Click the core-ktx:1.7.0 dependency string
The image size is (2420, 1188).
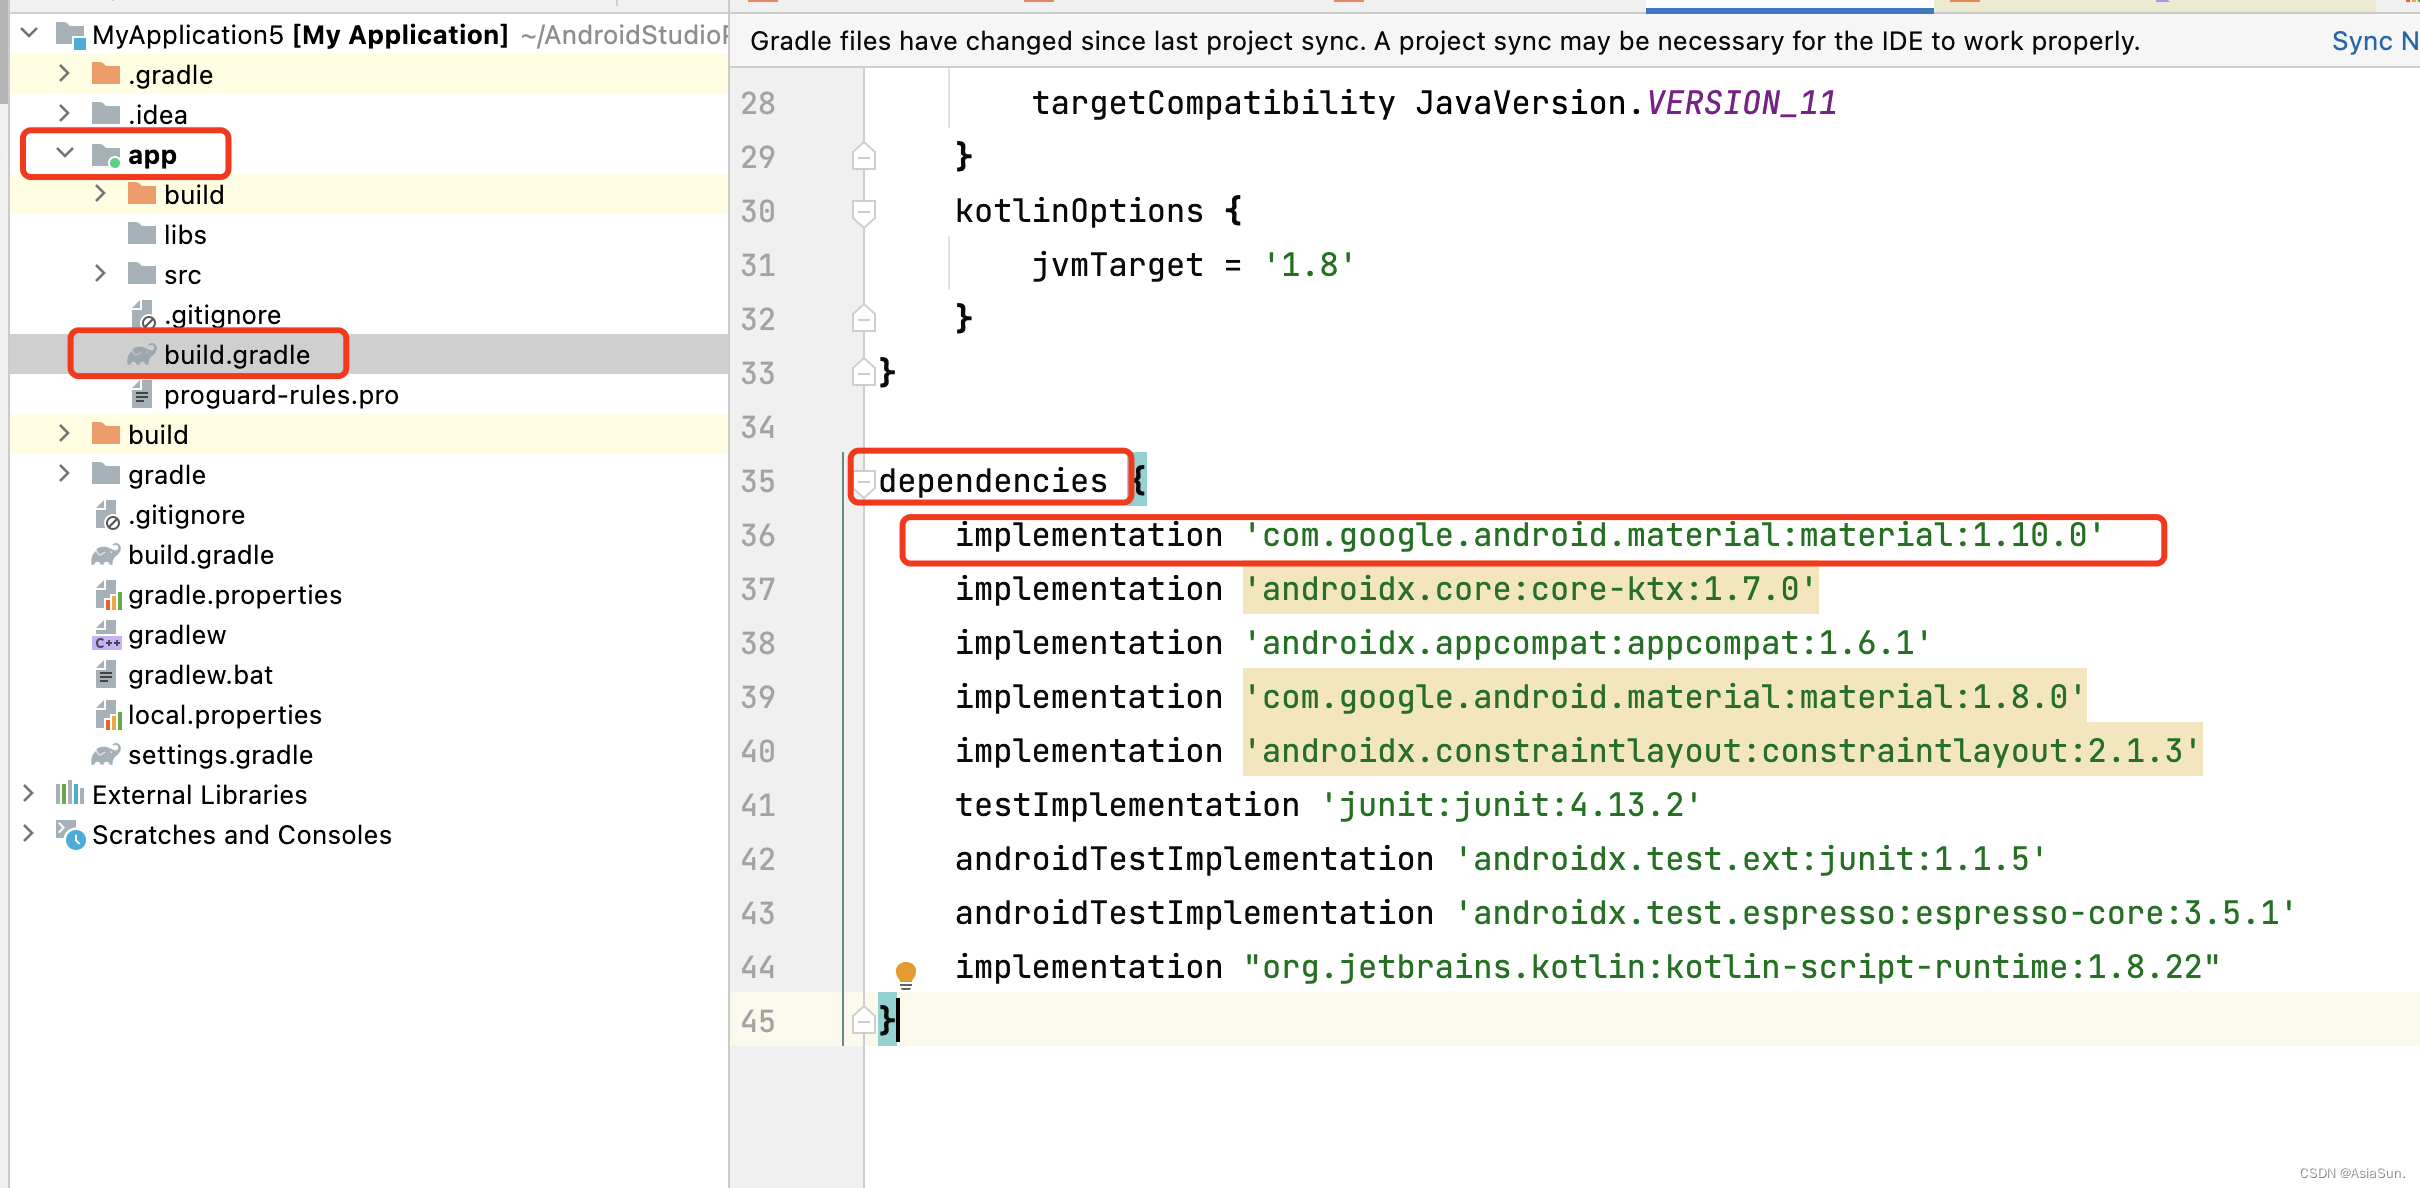[1530, 589]
